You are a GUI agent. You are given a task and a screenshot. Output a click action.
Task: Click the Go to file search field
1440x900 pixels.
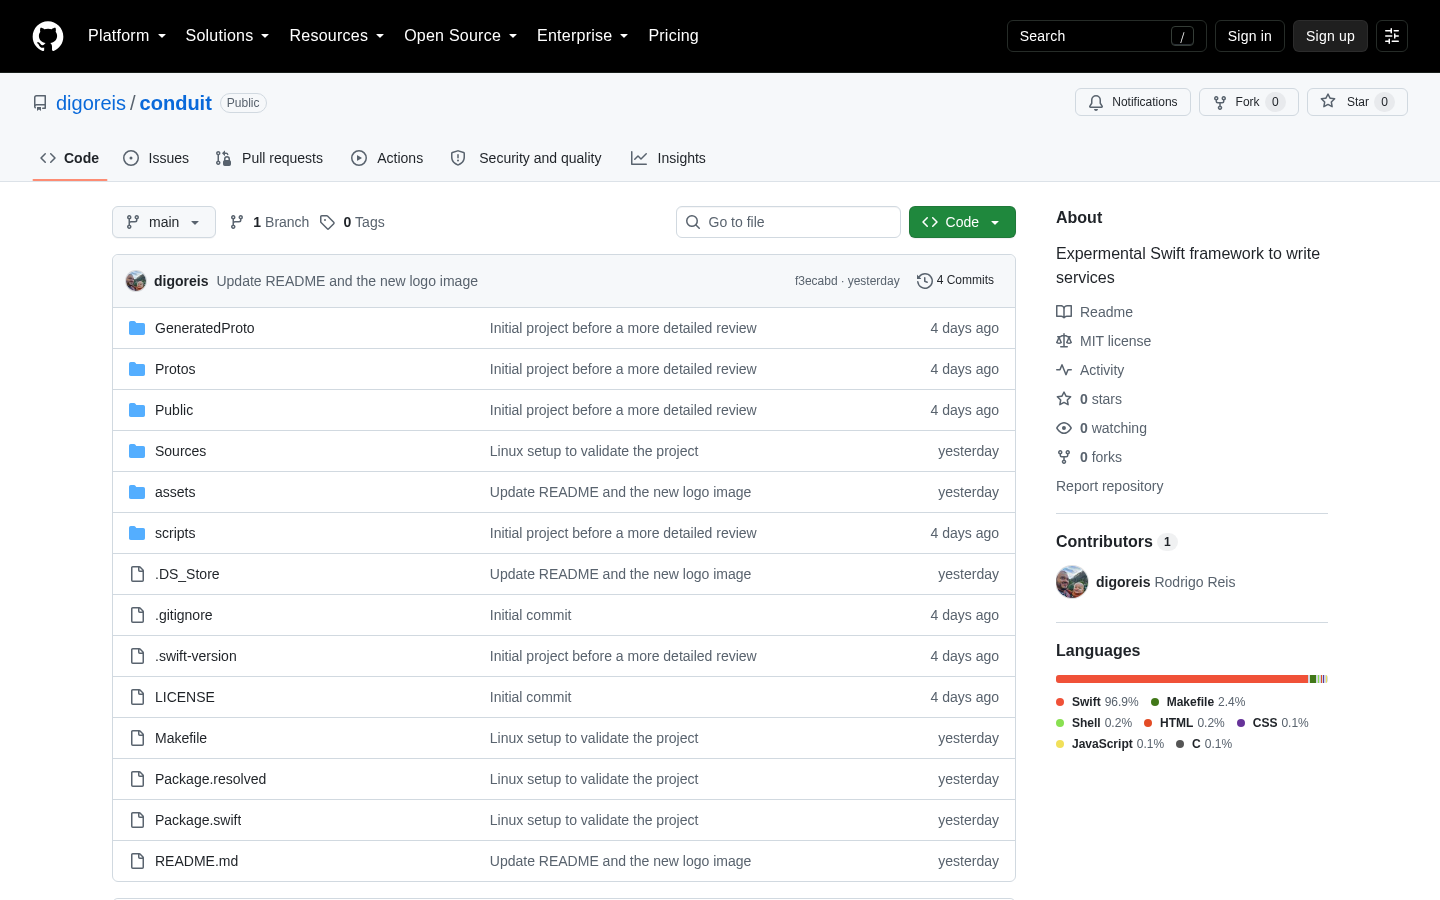tap(788, 222)
